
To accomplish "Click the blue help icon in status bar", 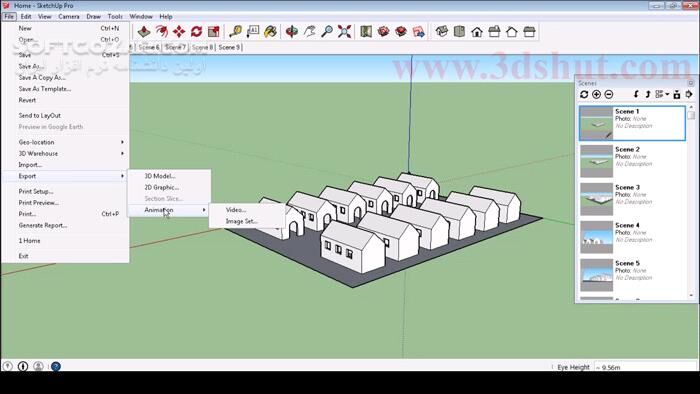I will pos(56,366).
